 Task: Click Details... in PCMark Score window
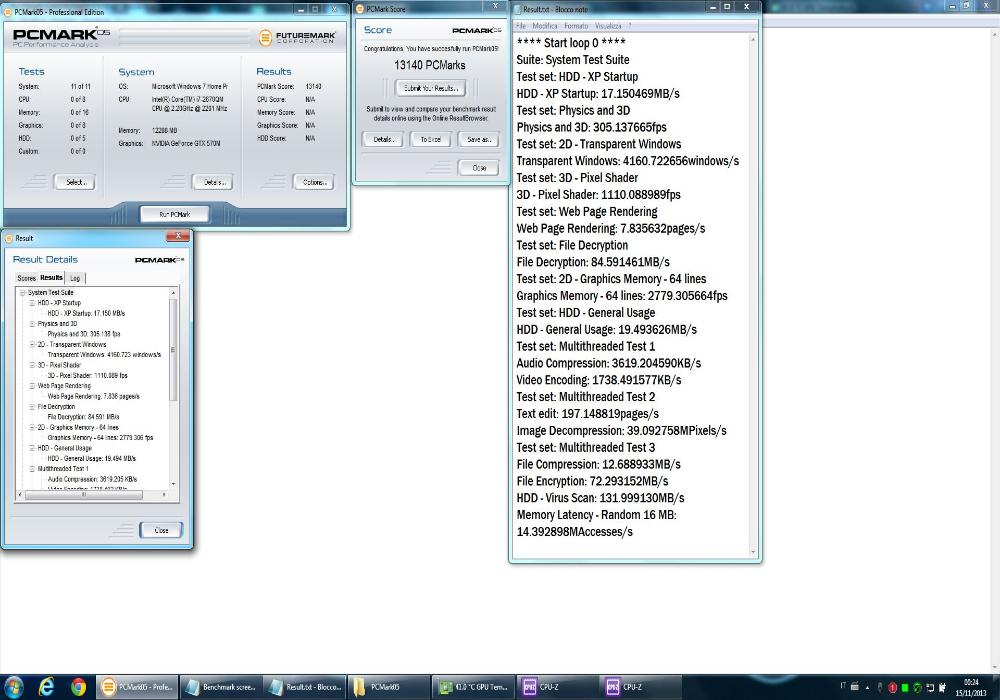click(x=383, y=139)
